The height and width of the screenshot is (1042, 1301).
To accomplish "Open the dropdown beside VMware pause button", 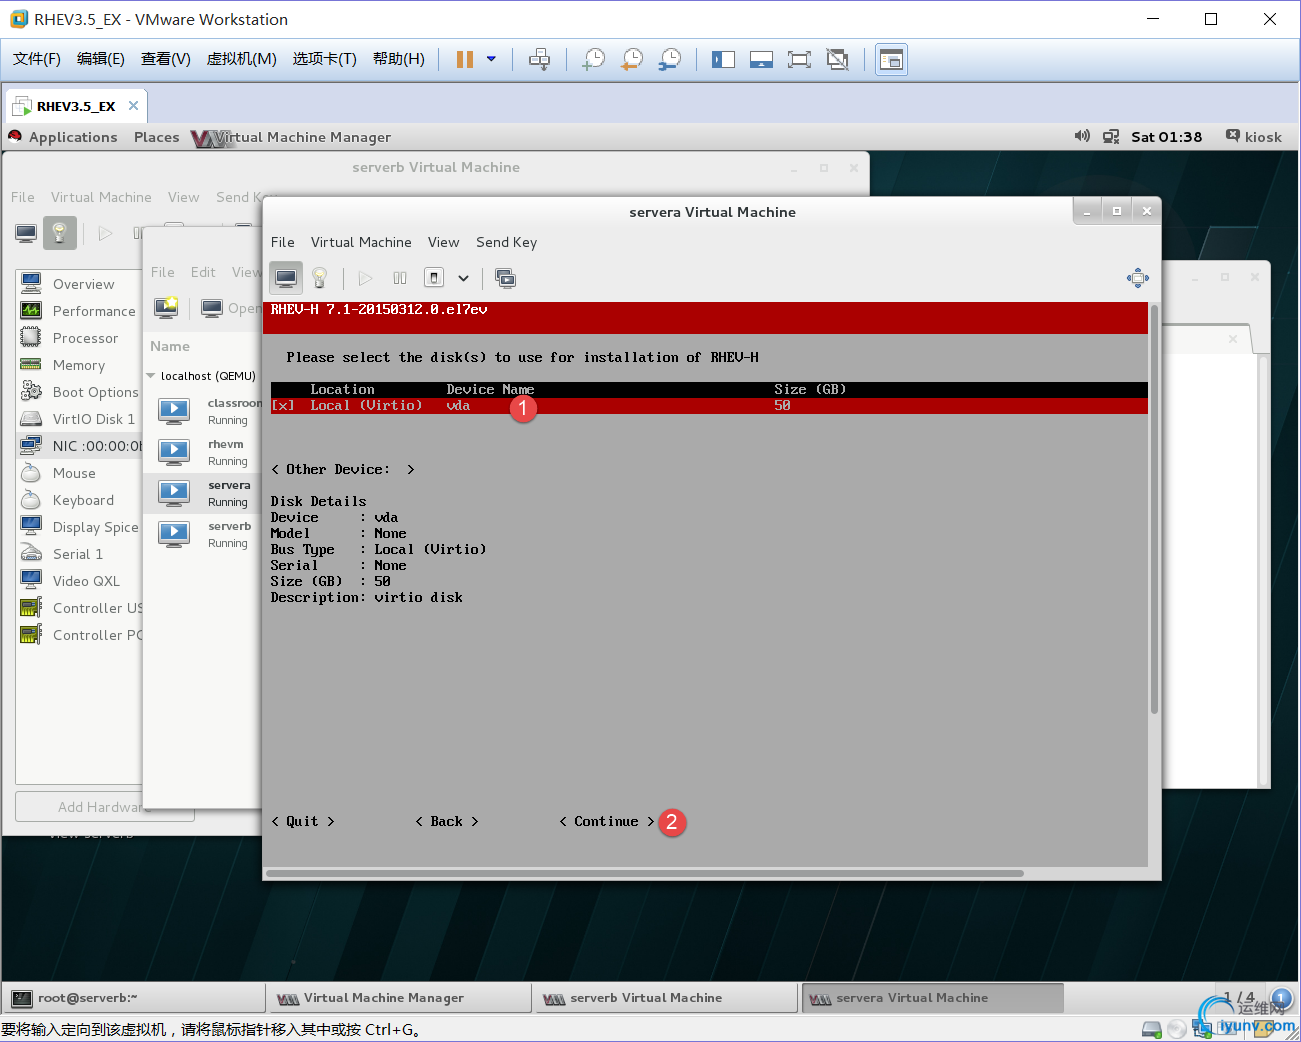I will 491,60.
